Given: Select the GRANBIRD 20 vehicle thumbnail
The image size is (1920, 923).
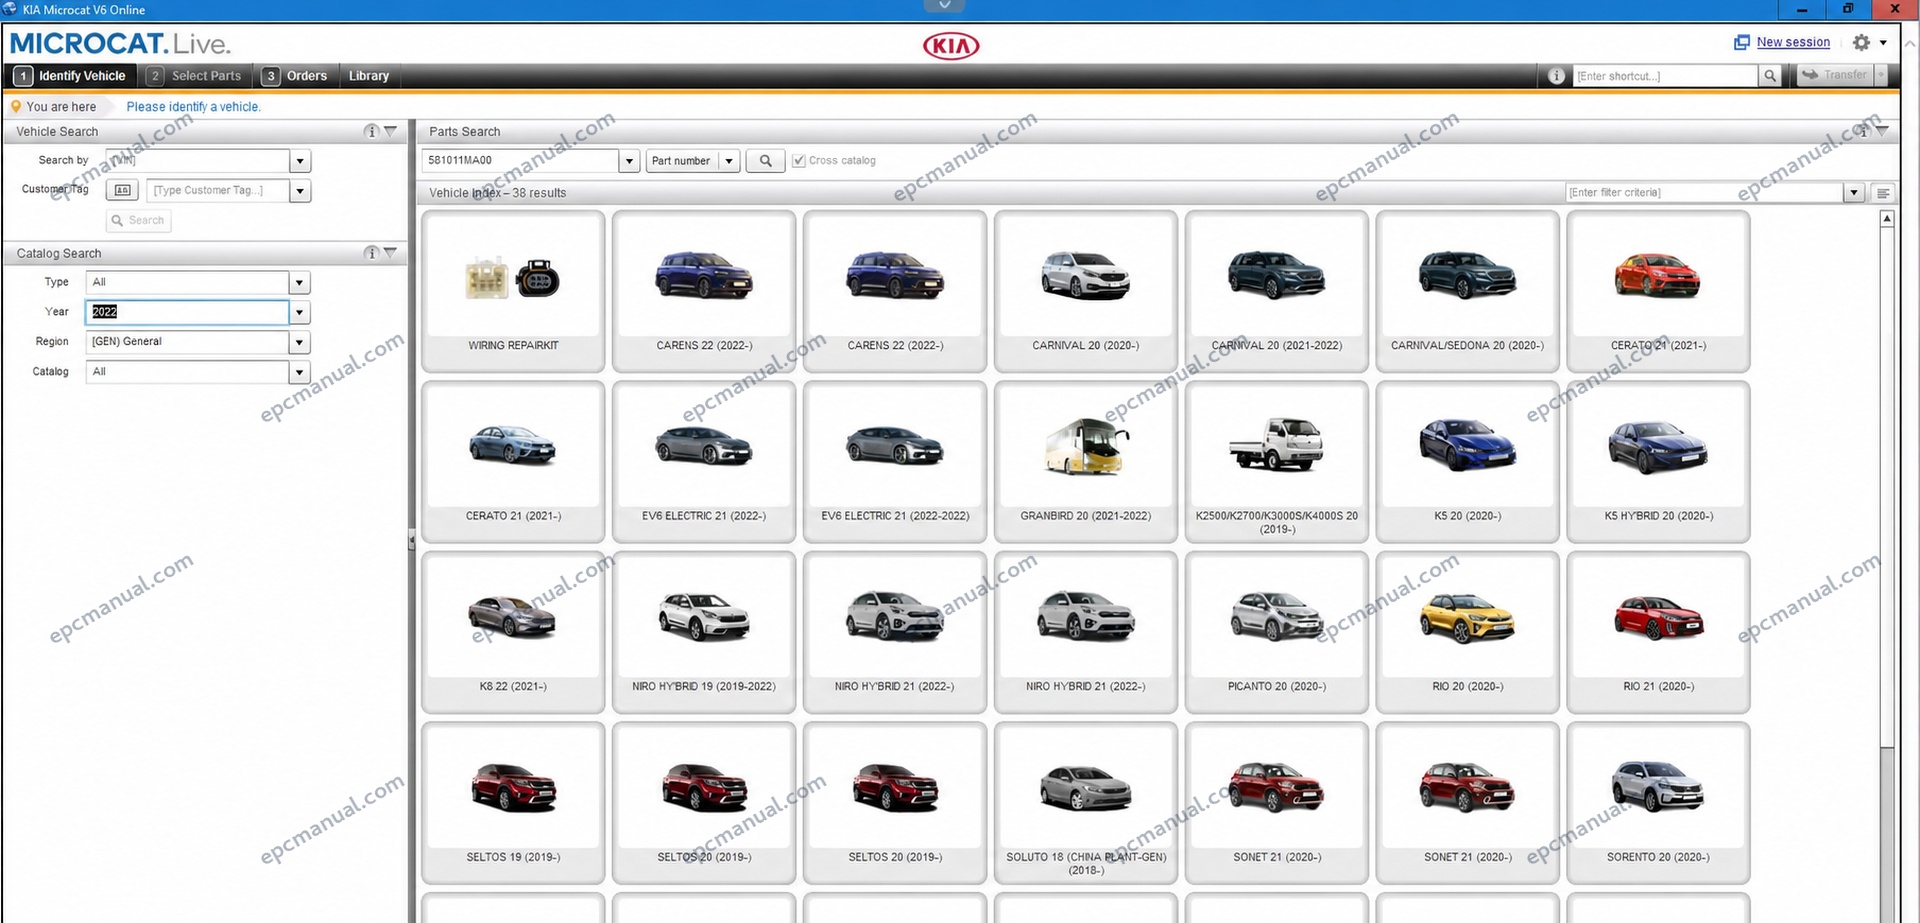Looking at the screenshot, I should pyautogui.click(x=1086, y=462).
